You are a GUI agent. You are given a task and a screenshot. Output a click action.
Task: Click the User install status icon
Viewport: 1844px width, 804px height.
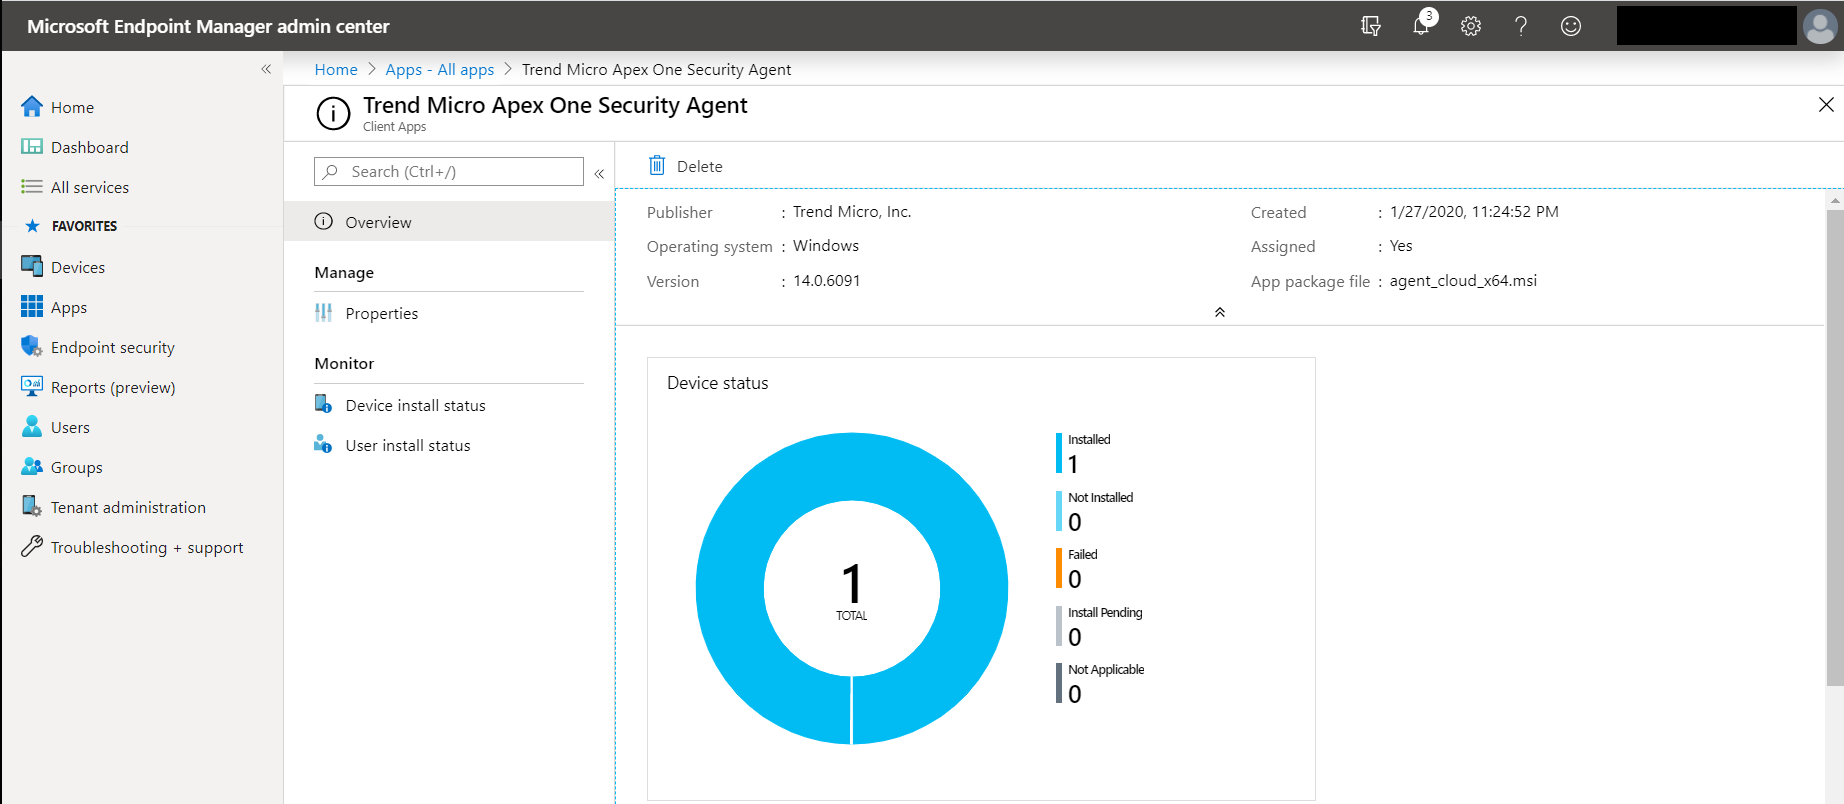click(323, 444)
